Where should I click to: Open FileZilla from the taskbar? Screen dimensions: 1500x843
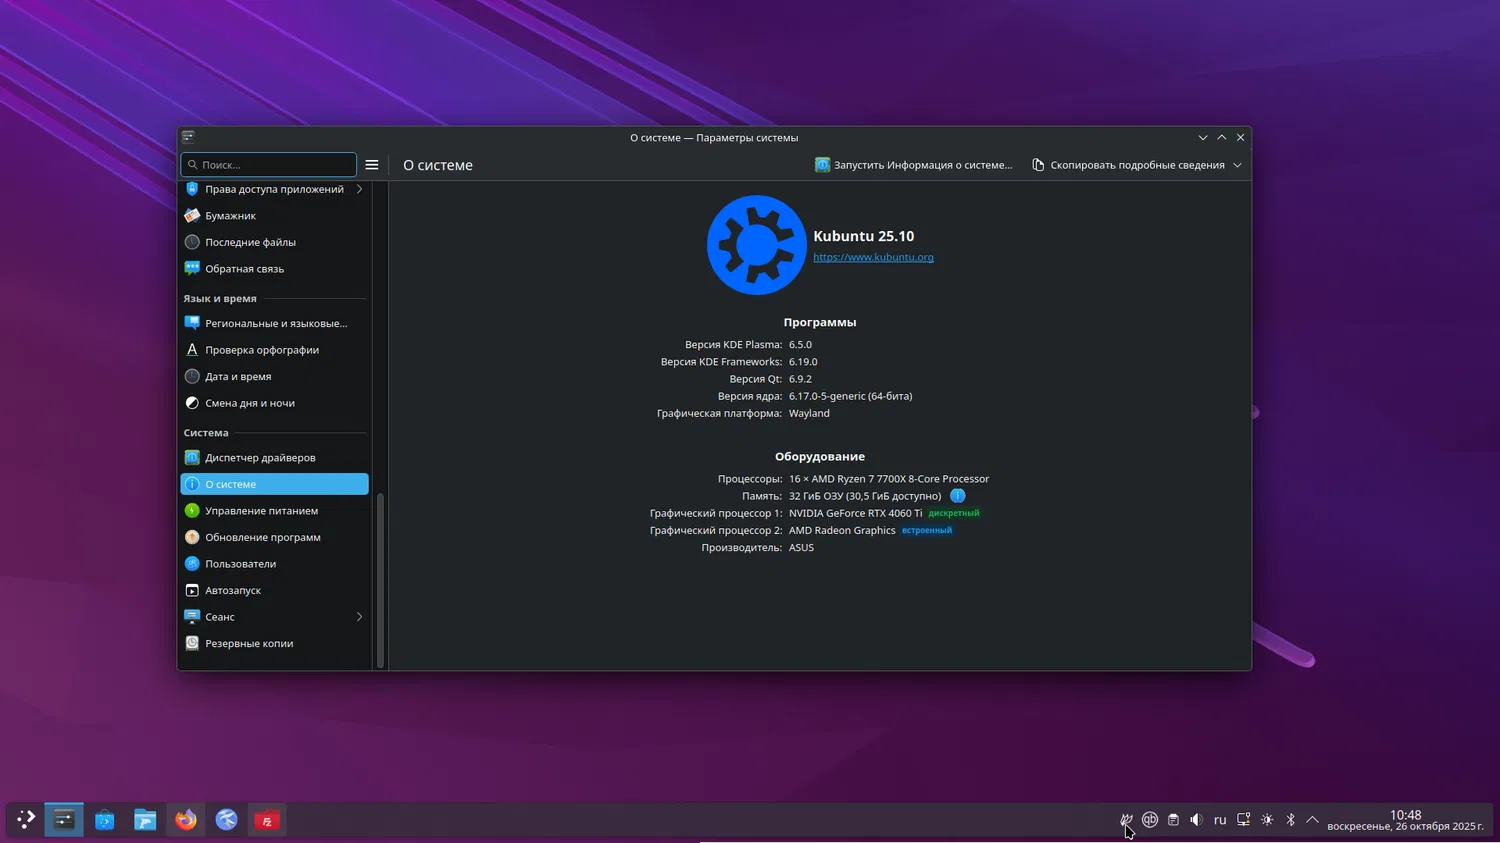click(x=267, y=820)
